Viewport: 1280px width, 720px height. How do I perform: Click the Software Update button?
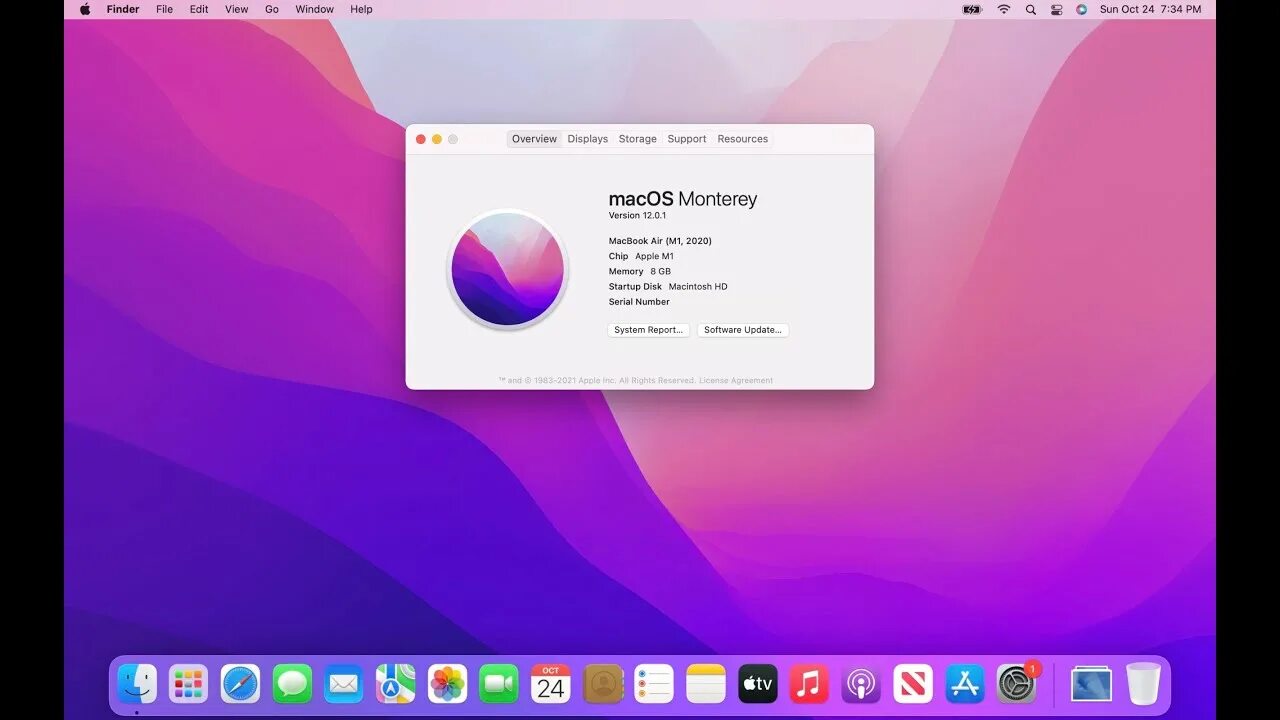coord(743,330)
